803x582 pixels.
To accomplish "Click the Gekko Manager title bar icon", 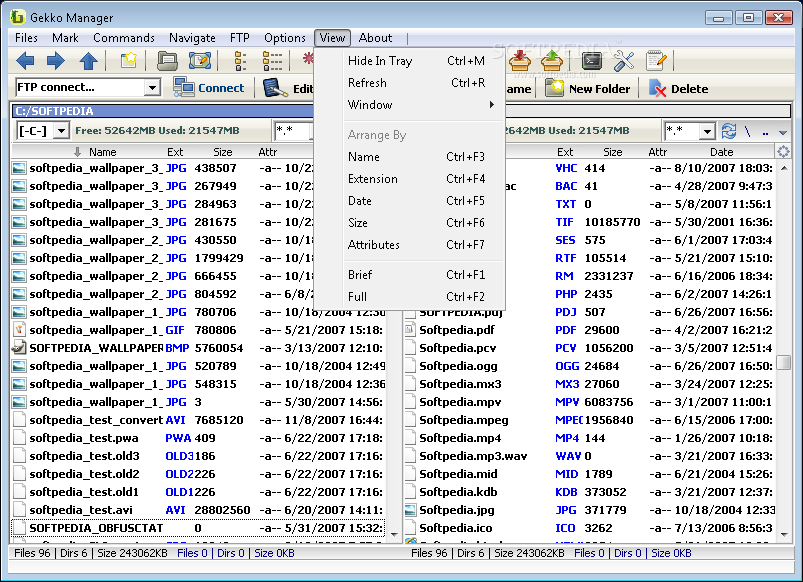I will 17,17.
